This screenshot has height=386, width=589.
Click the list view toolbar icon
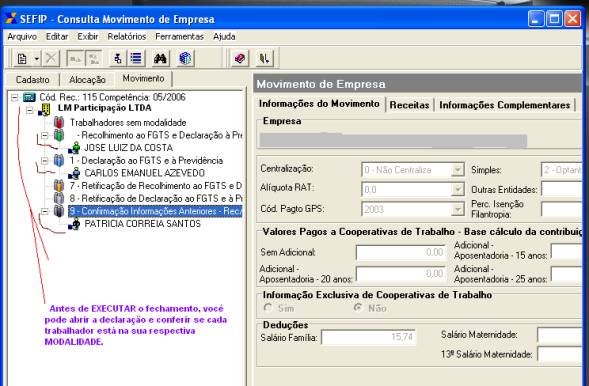(136, 59)
